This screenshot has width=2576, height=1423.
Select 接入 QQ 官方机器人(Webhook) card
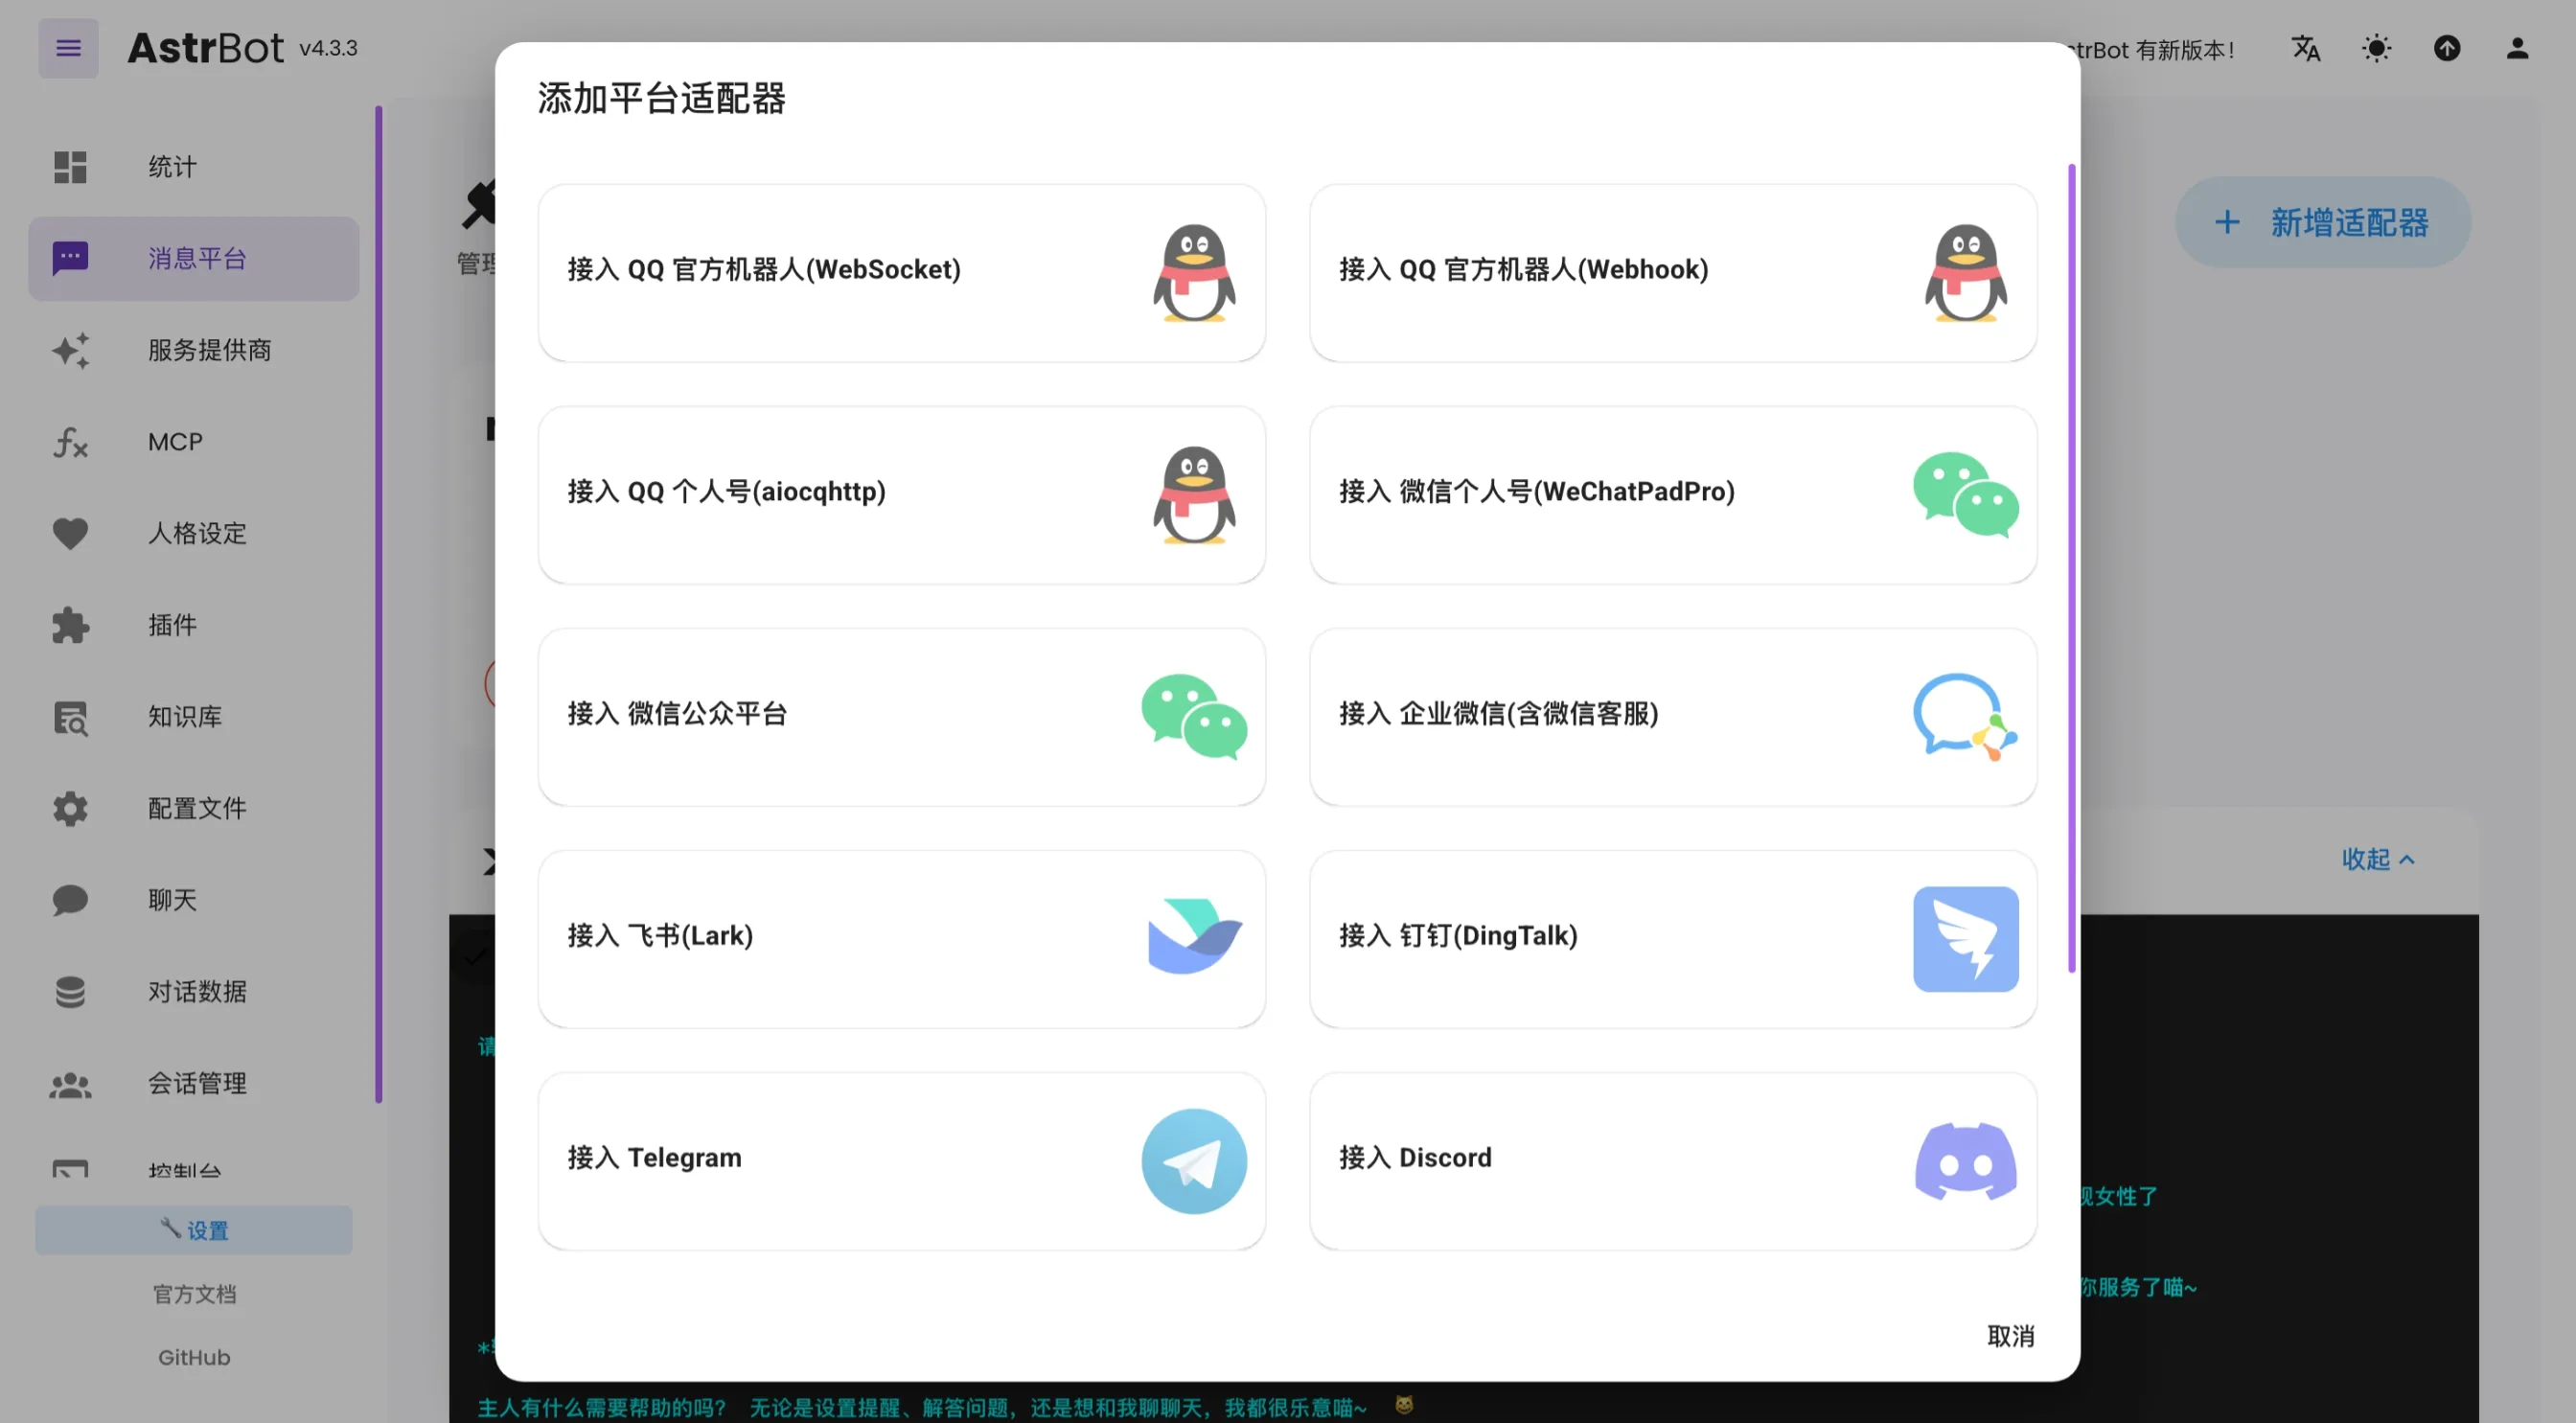[1672, 272]
